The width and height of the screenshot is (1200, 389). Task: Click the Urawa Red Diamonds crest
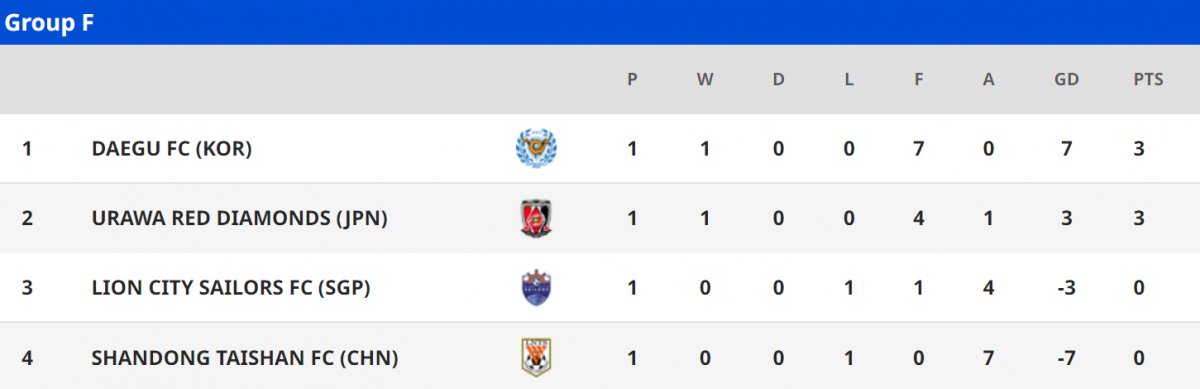(537, 218)
